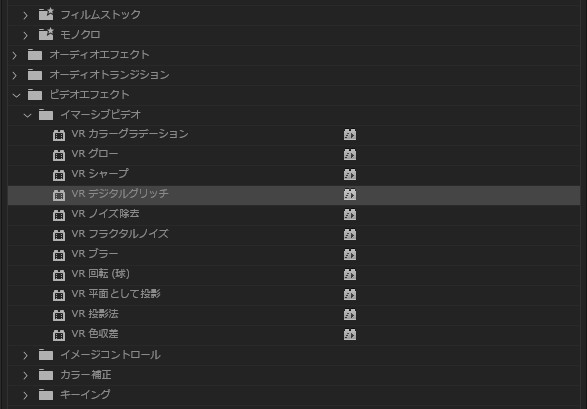This screenshot has height=409, width=587.
Task: Click the accelerated effect badge for VR シャープ
Action: coord(350,174)
